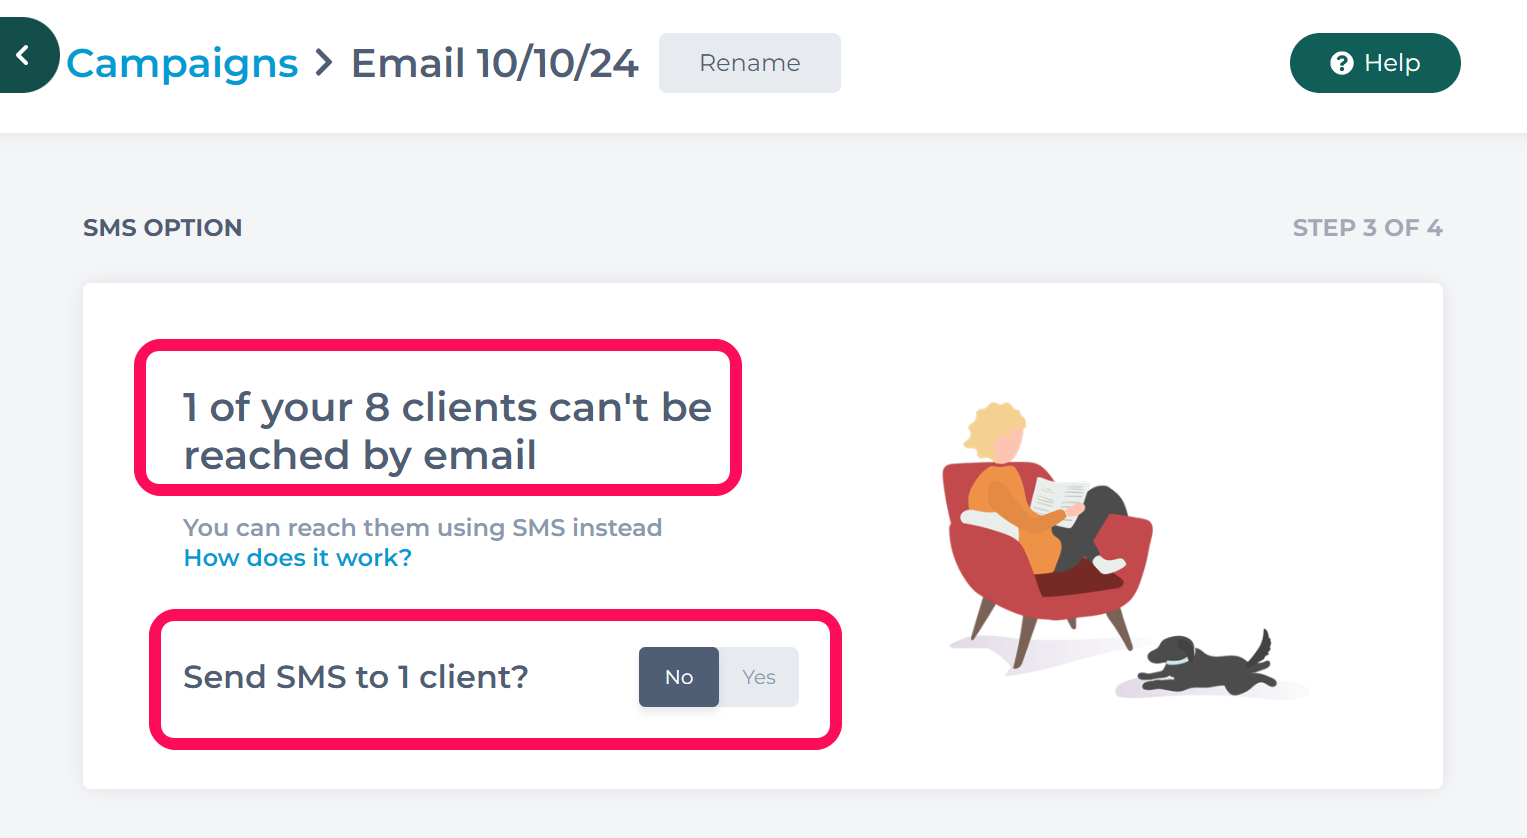Select No for sending SMS

point(679,677)
